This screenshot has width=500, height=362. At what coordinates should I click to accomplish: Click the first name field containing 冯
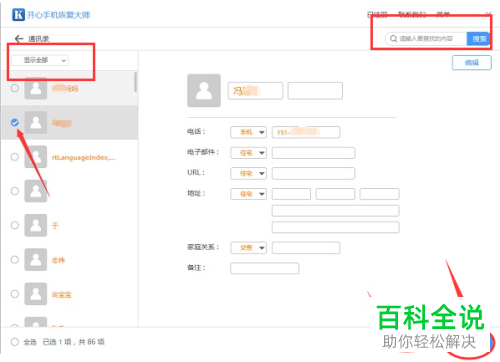pos(255,91)
